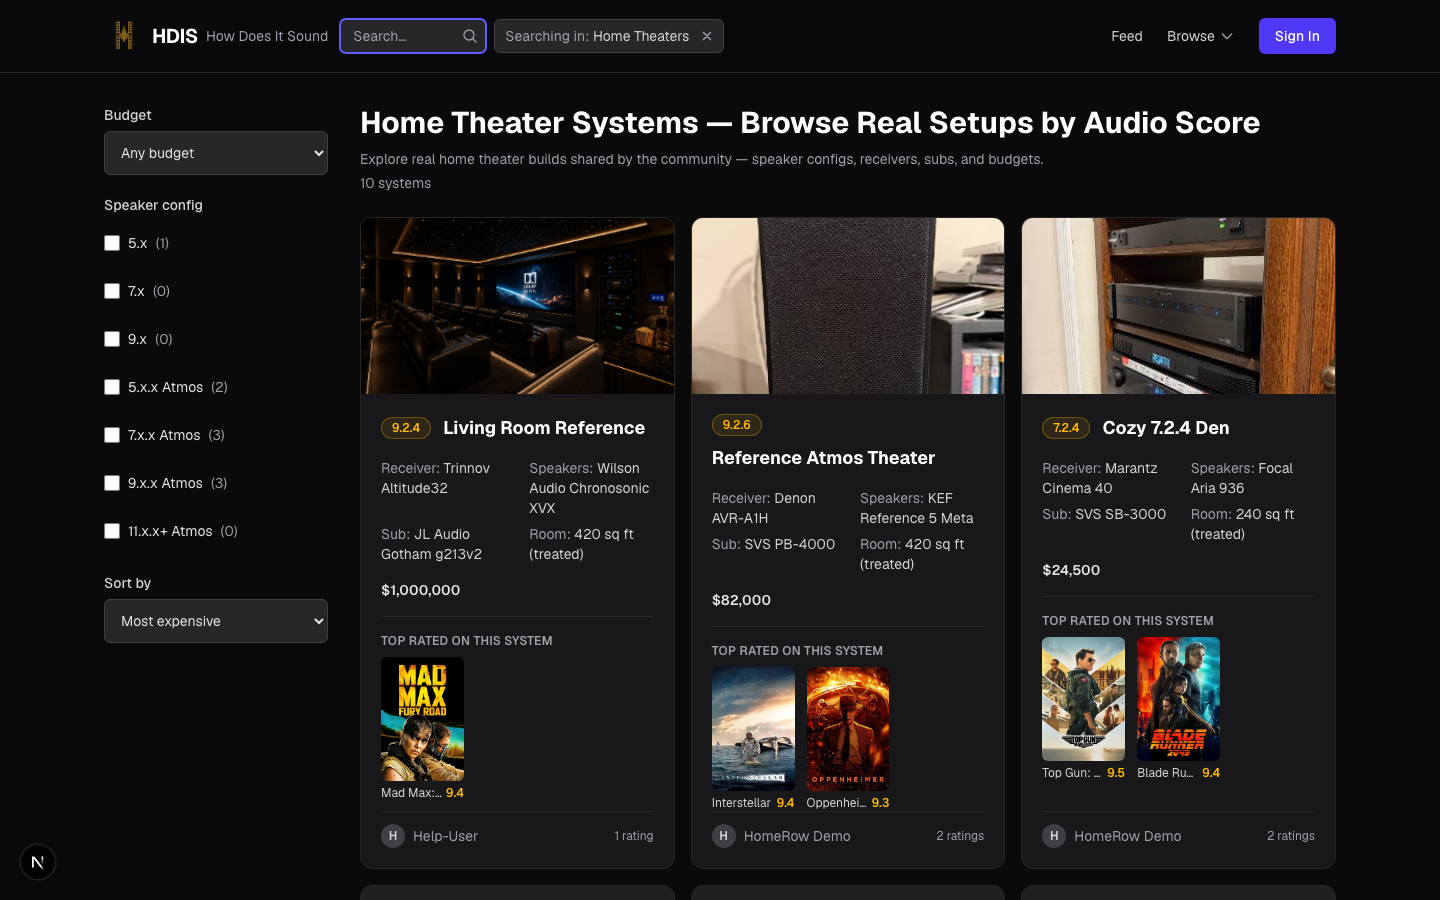Select the Top Gun poster
1440x900 pixels.
(1083, 699)
